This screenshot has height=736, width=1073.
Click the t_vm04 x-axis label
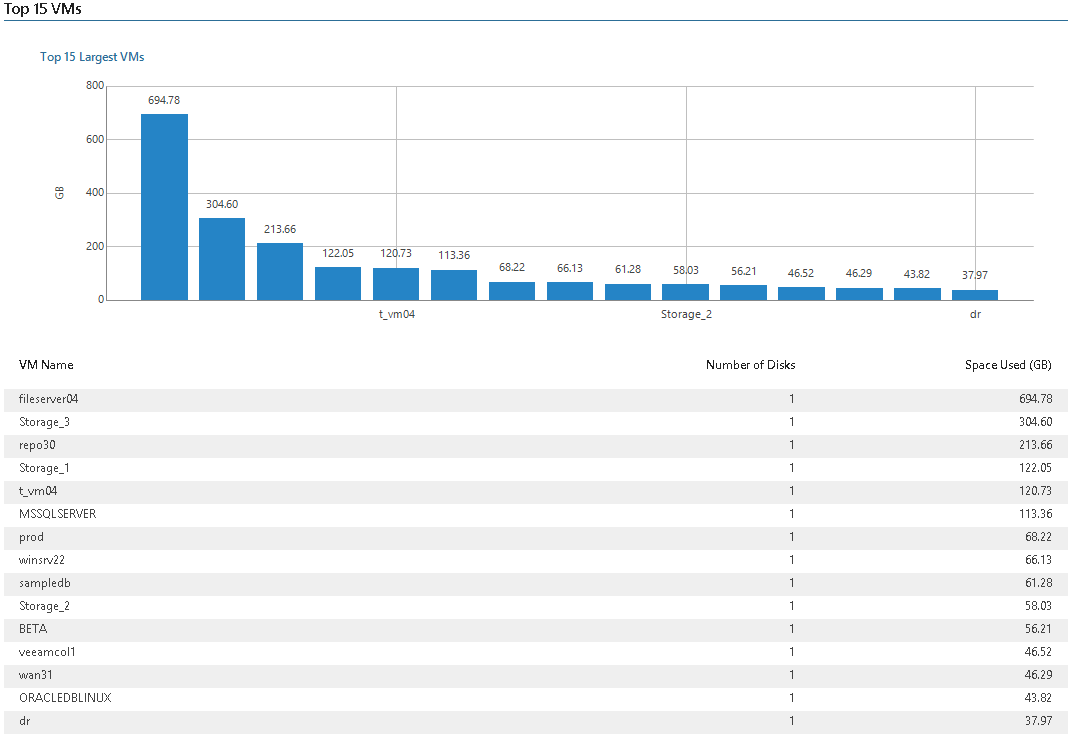(397, 314)
